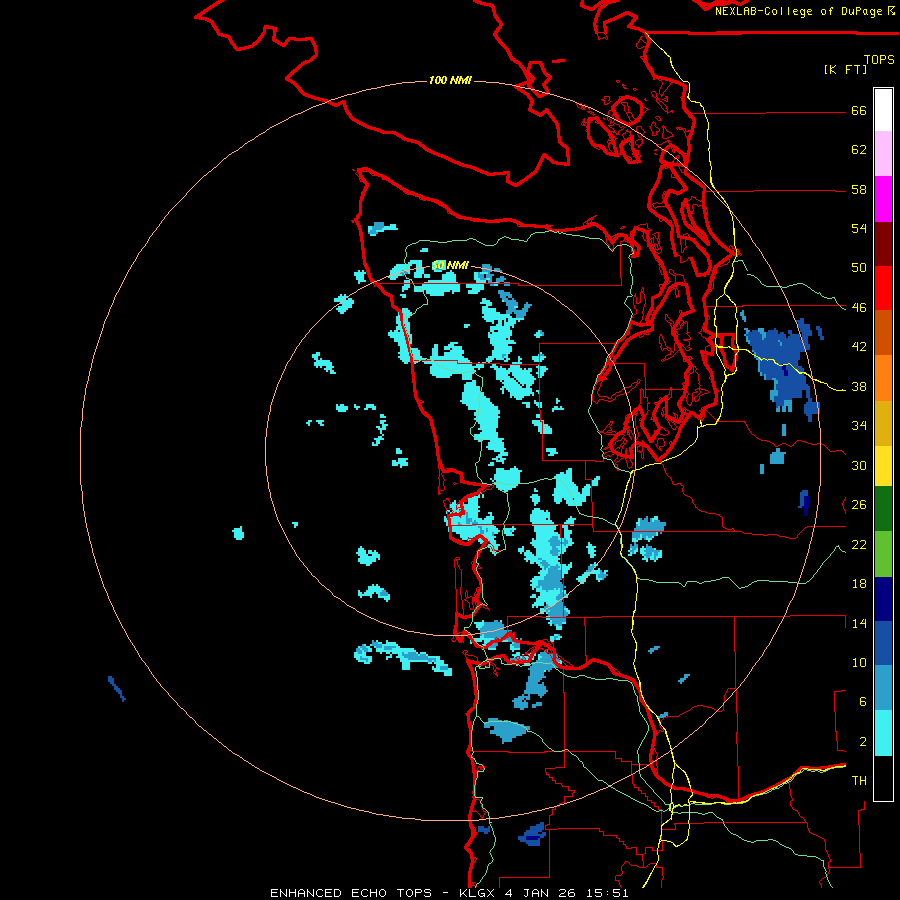This screenshot has width=900, height=900.
Task: Click the ENHANCED ECHO TOPS product title
Action: click(x=351, y=893)
